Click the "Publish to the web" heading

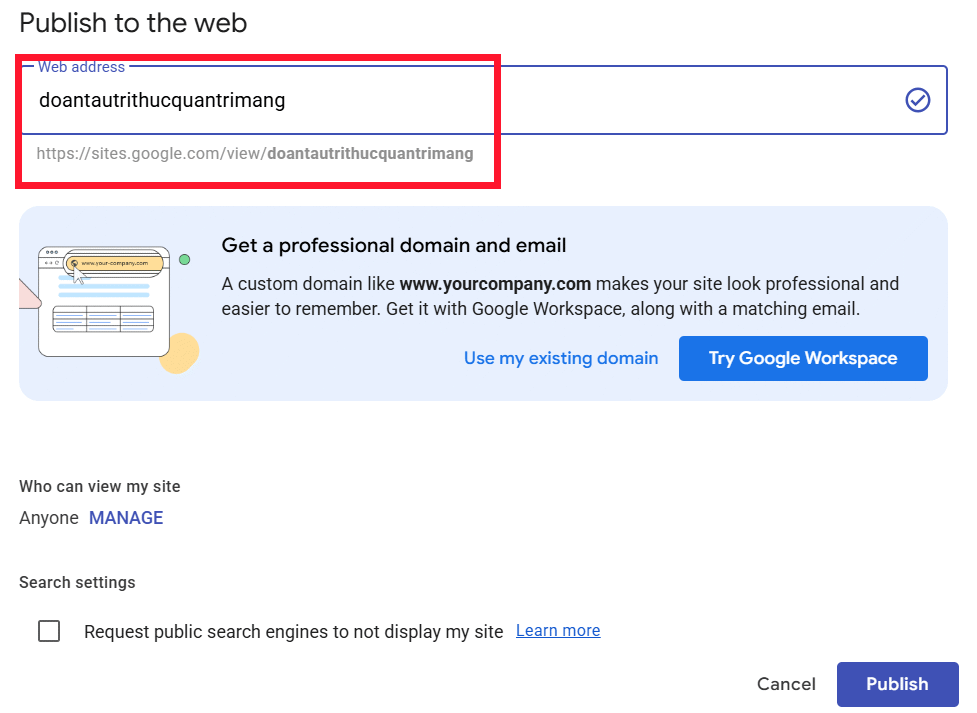click(133, 23)
